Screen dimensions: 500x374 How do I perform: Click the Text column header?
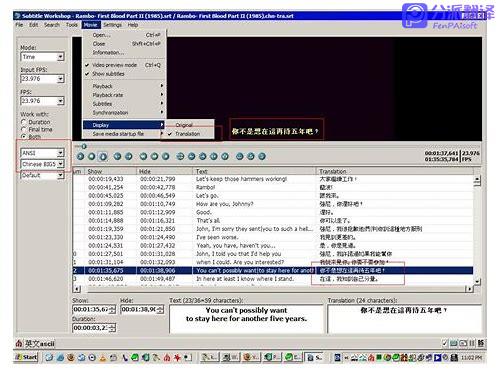point(254,171)
